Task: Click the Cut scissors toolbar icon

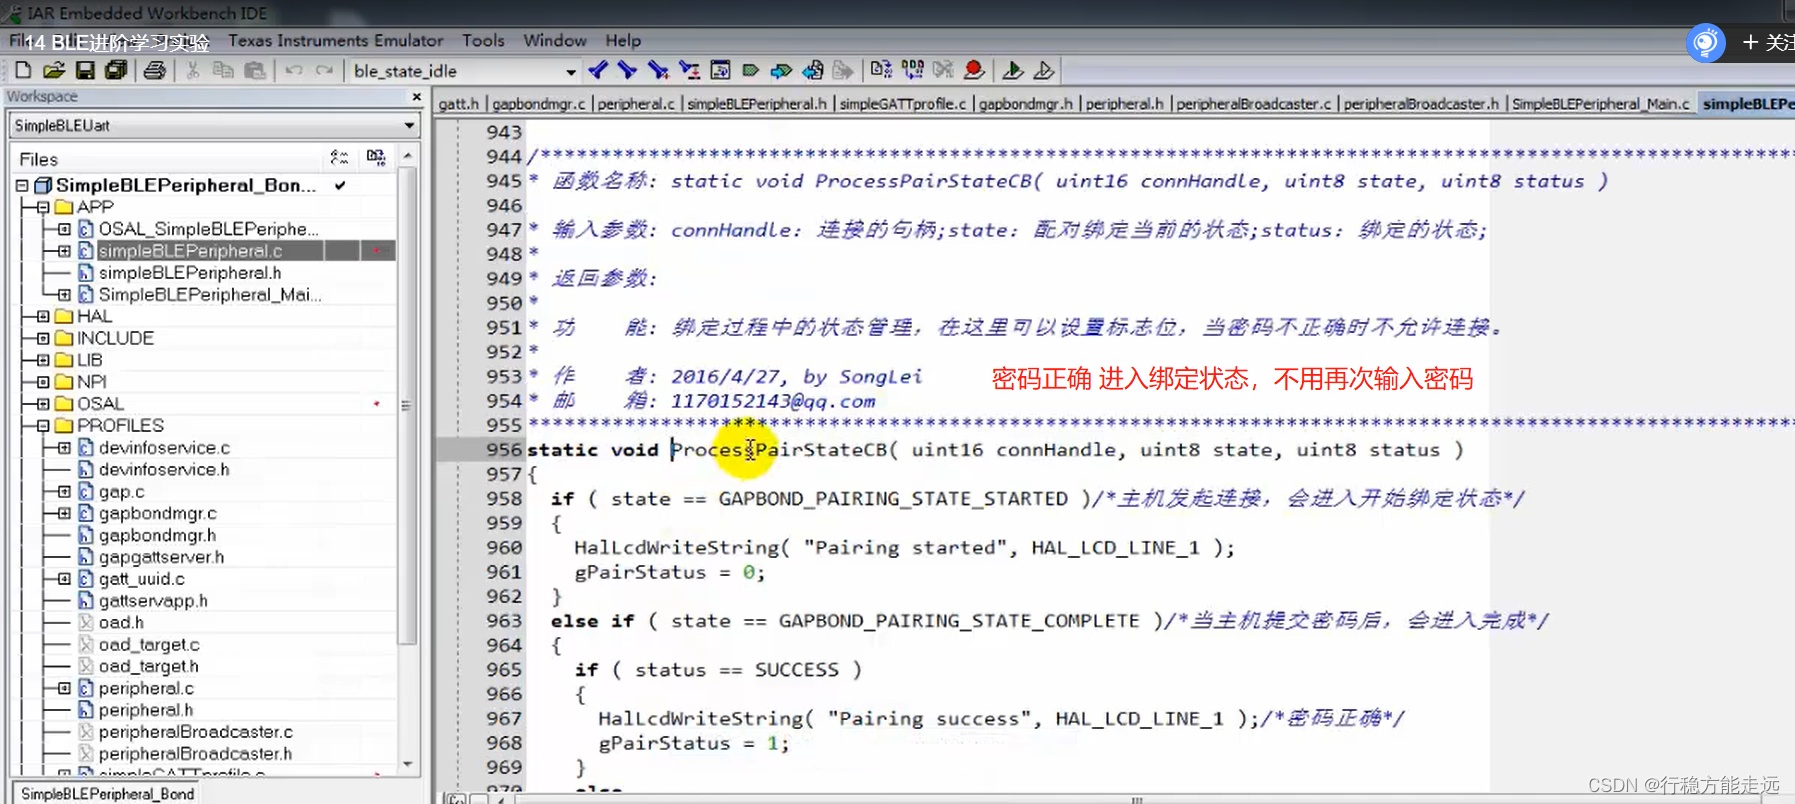Action: pyautogui.click(x=193, y=70)
